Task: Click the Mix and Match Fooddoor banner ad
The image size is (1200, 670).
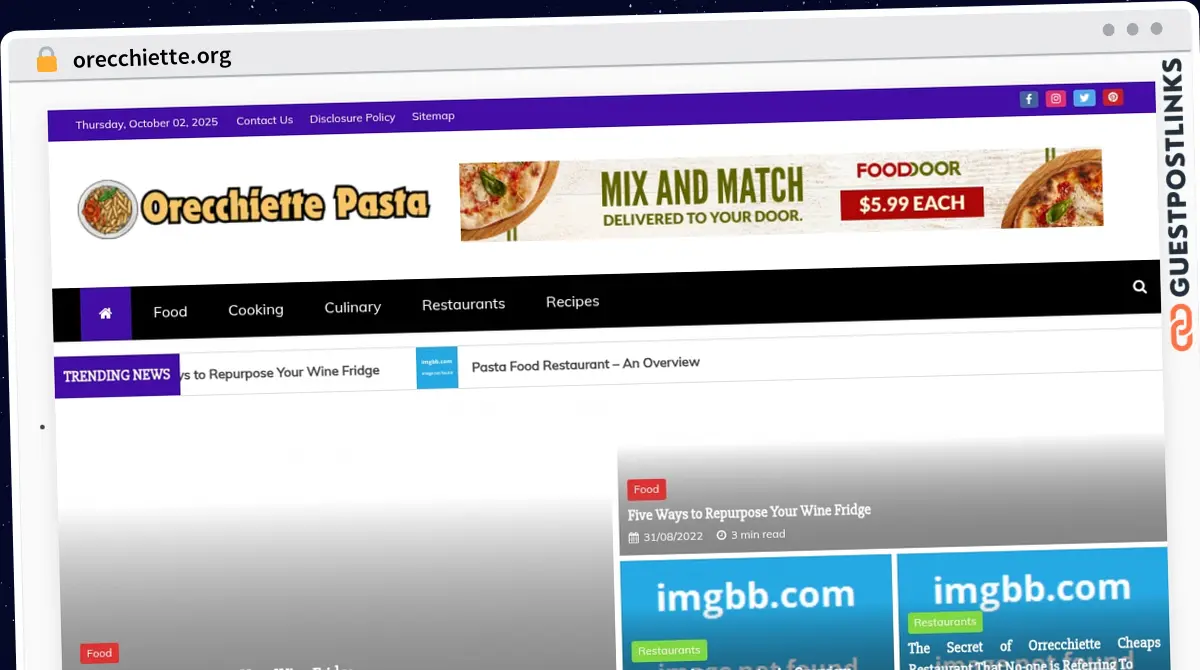Action: click(x=781, y=195)
